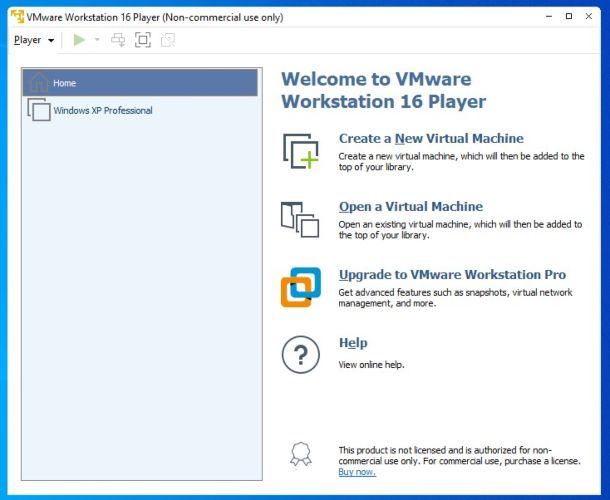Choose Open a Virtual Machine text link
Image resolution: width=610 pixels, height=500 pixels.
point(410,207)
